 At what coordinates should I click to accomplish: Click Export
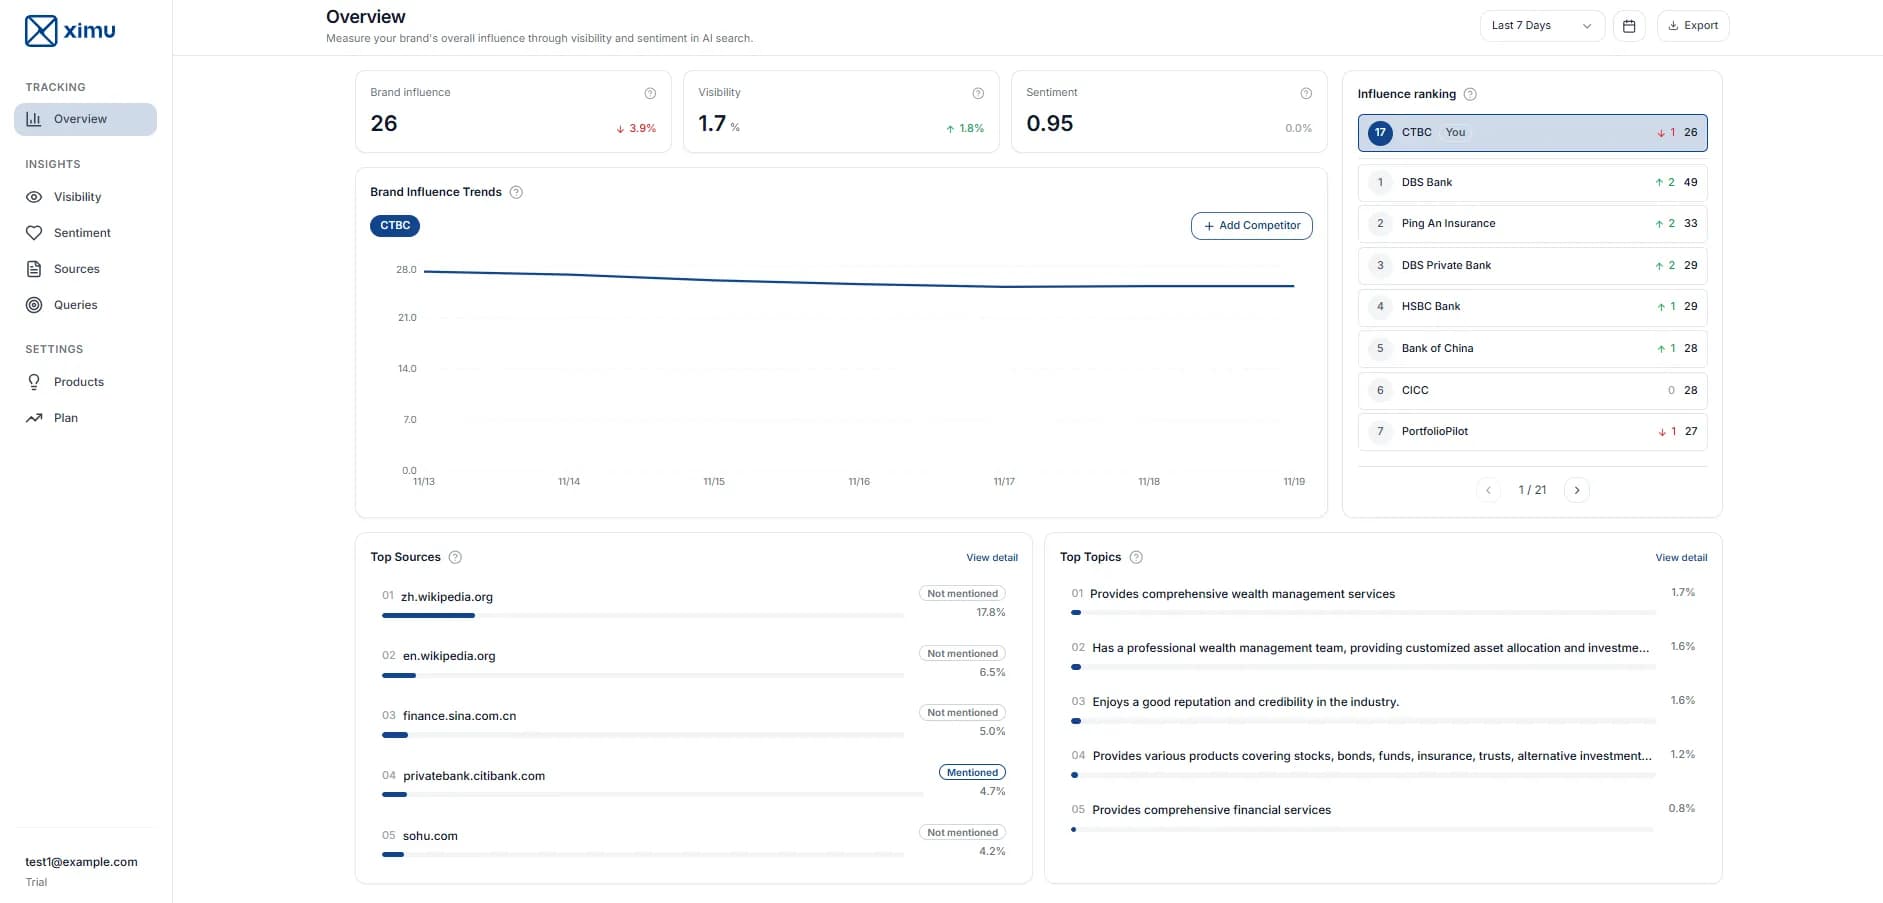tap(1692, 25)
